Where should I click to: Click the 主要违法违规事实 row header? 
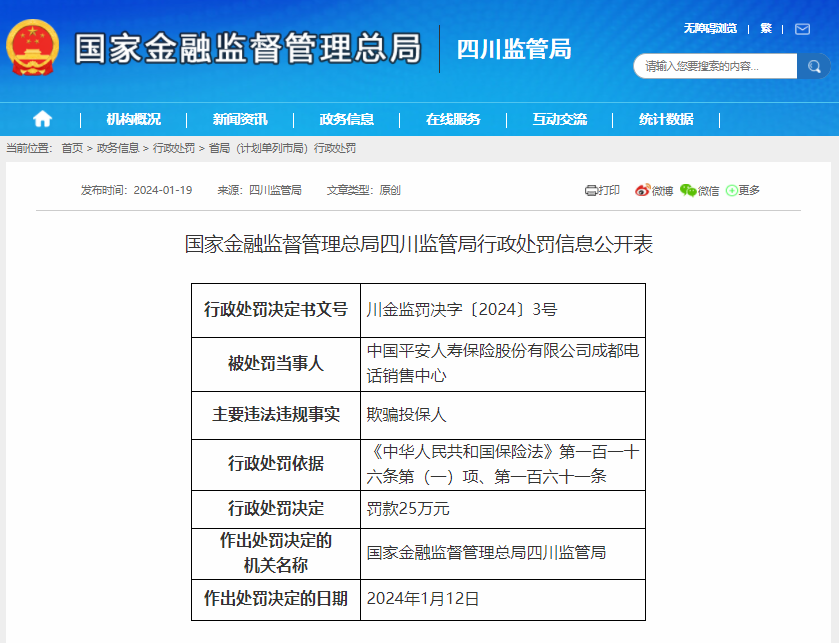point(276,416)
